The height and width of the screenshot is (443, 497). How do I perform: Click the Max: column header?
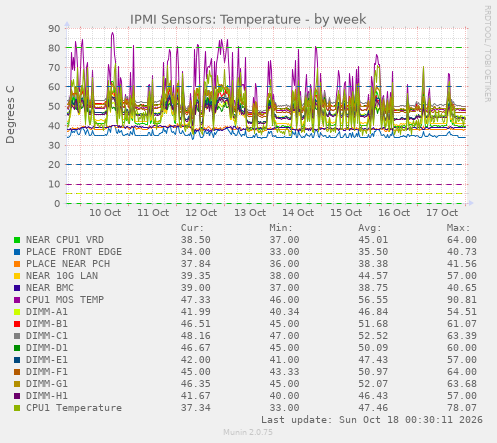(x=458, y=228)
